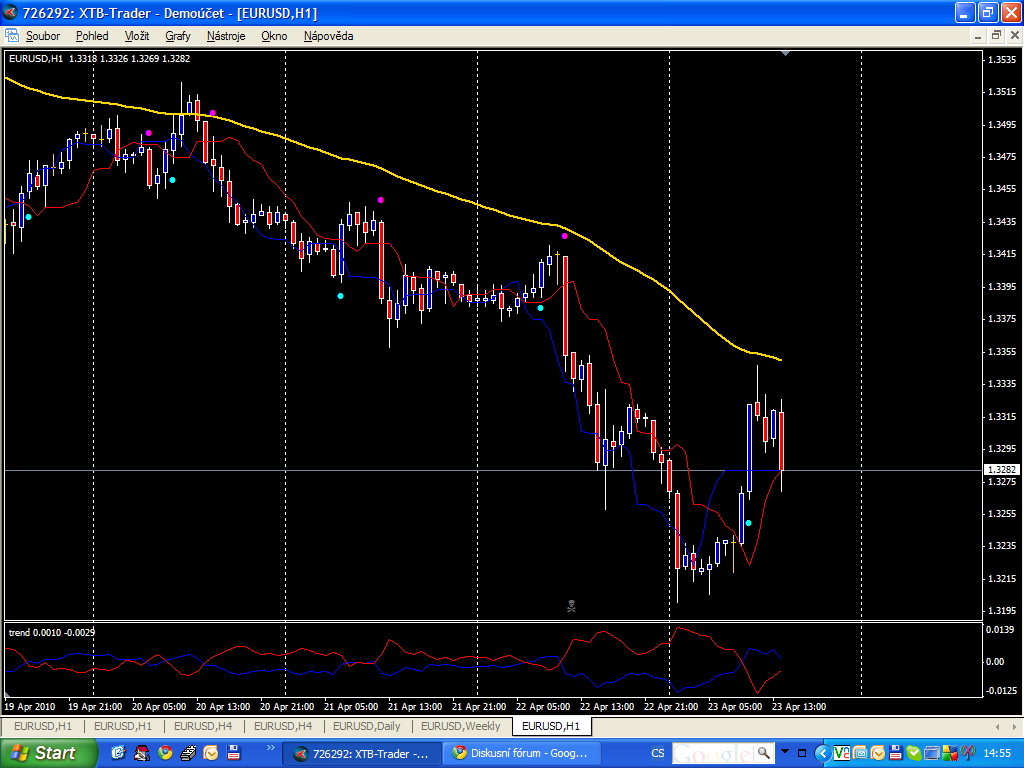Focus the Google desktop search field

[x=712, y=753]
